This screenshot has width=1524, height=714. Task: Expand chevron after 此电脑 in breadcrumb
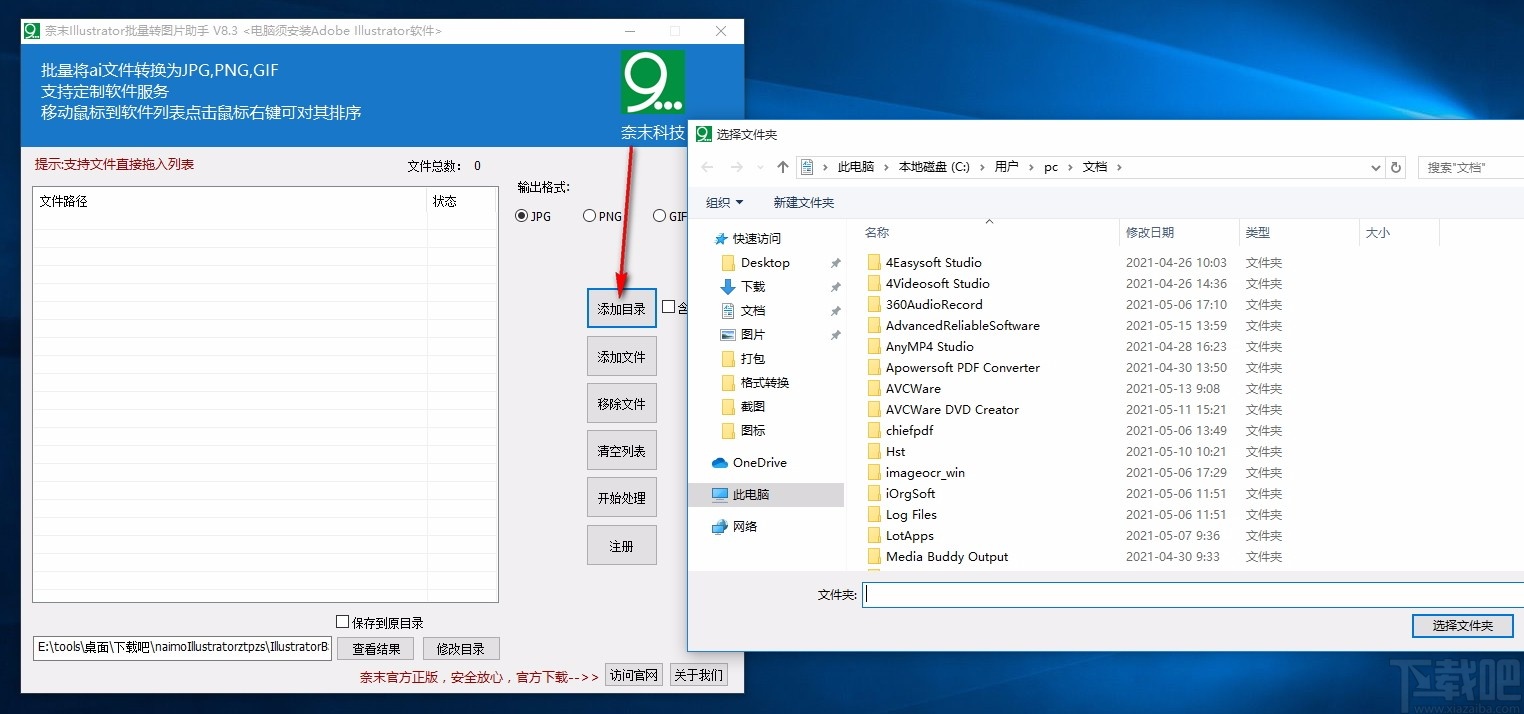tap(886, 167)
